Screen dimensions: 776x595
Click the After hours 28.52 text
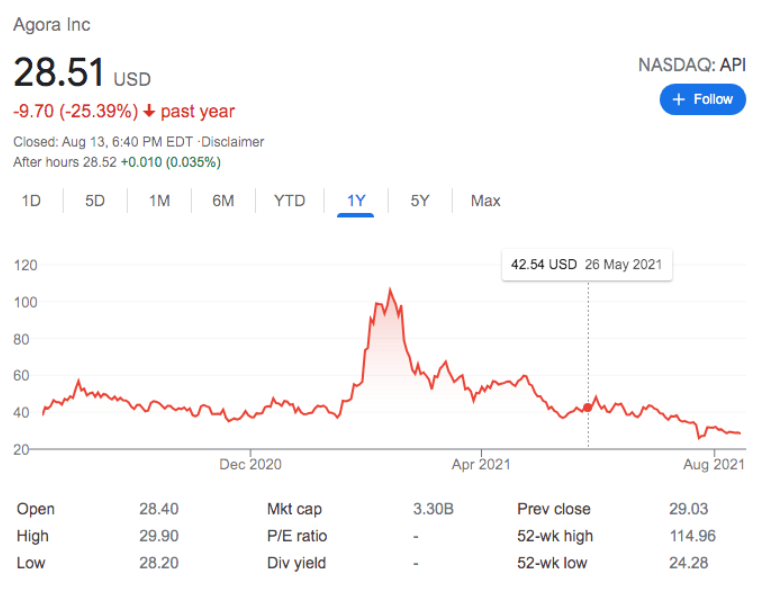tap(65, 162)
